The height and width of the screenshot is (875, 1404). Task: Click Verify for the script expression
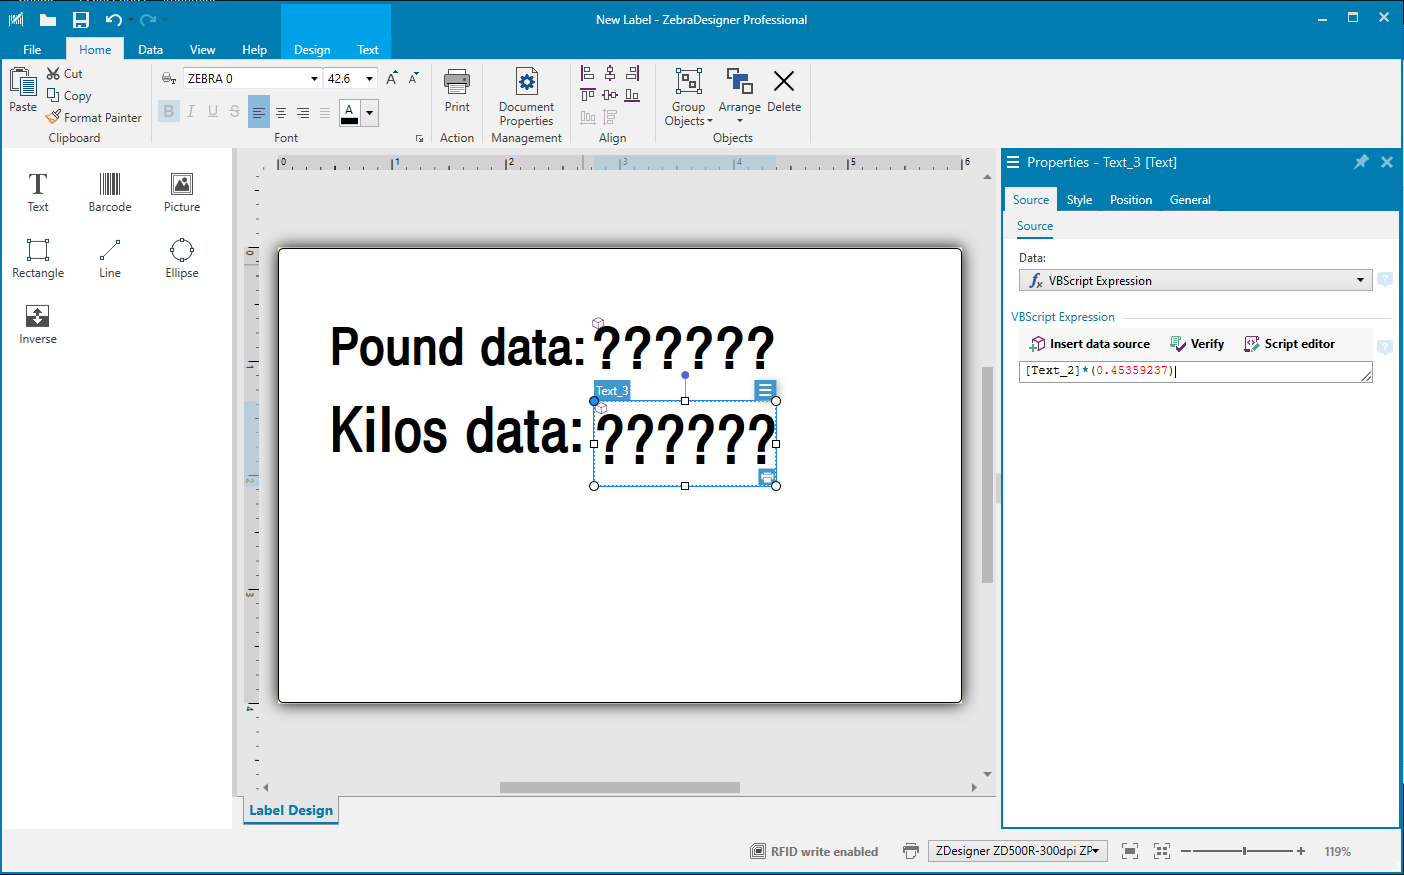click(x=1197, y=344)
